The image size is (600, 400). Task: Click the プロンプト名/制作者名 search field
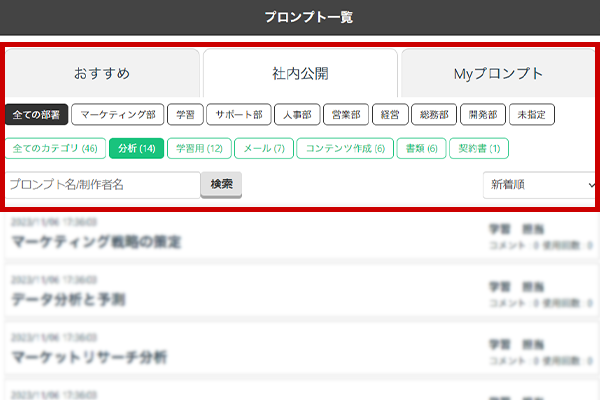coord(102,184)
